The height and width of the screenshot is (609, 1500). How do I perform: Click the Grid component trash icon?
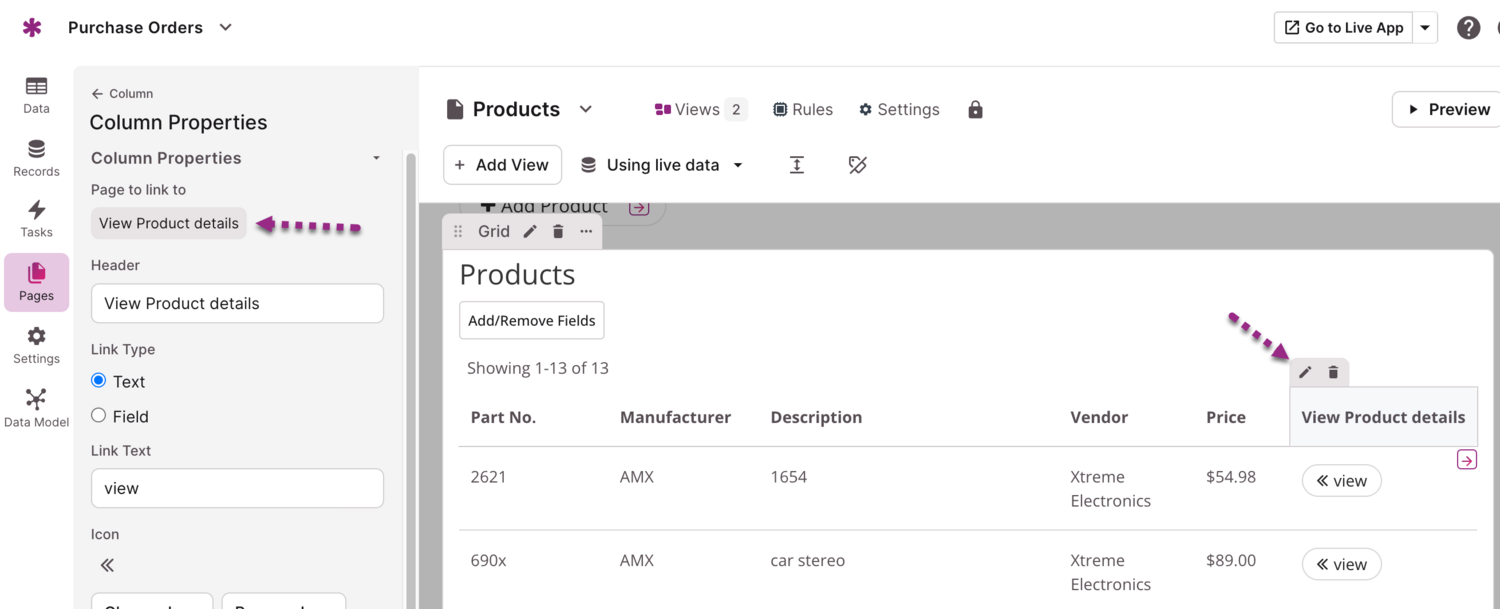click(558, 232)
